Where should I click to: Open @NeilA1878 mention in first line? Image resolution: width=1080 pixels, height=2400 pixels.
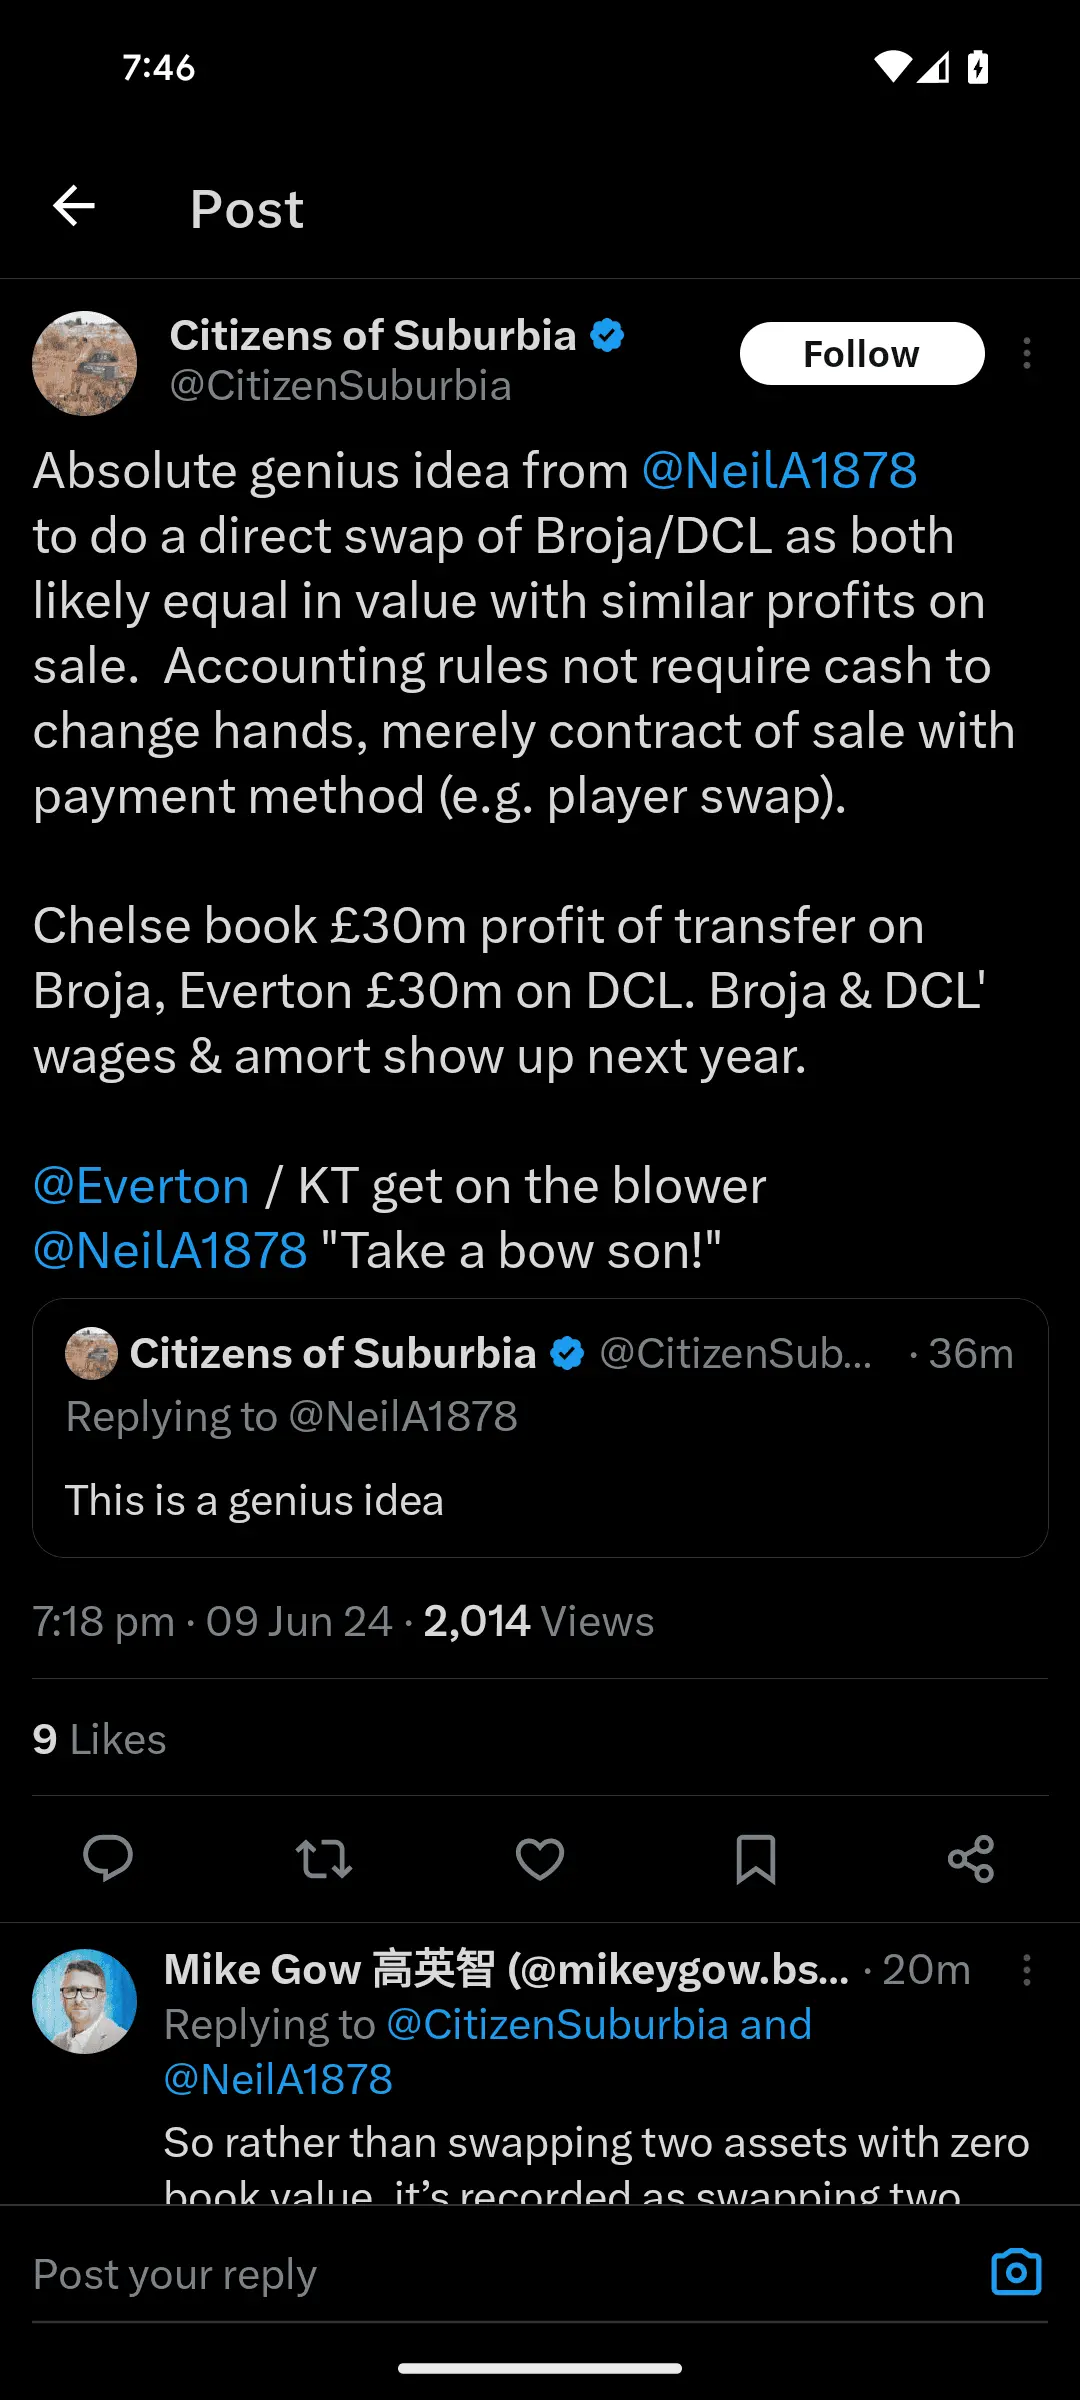coord(779,471)
